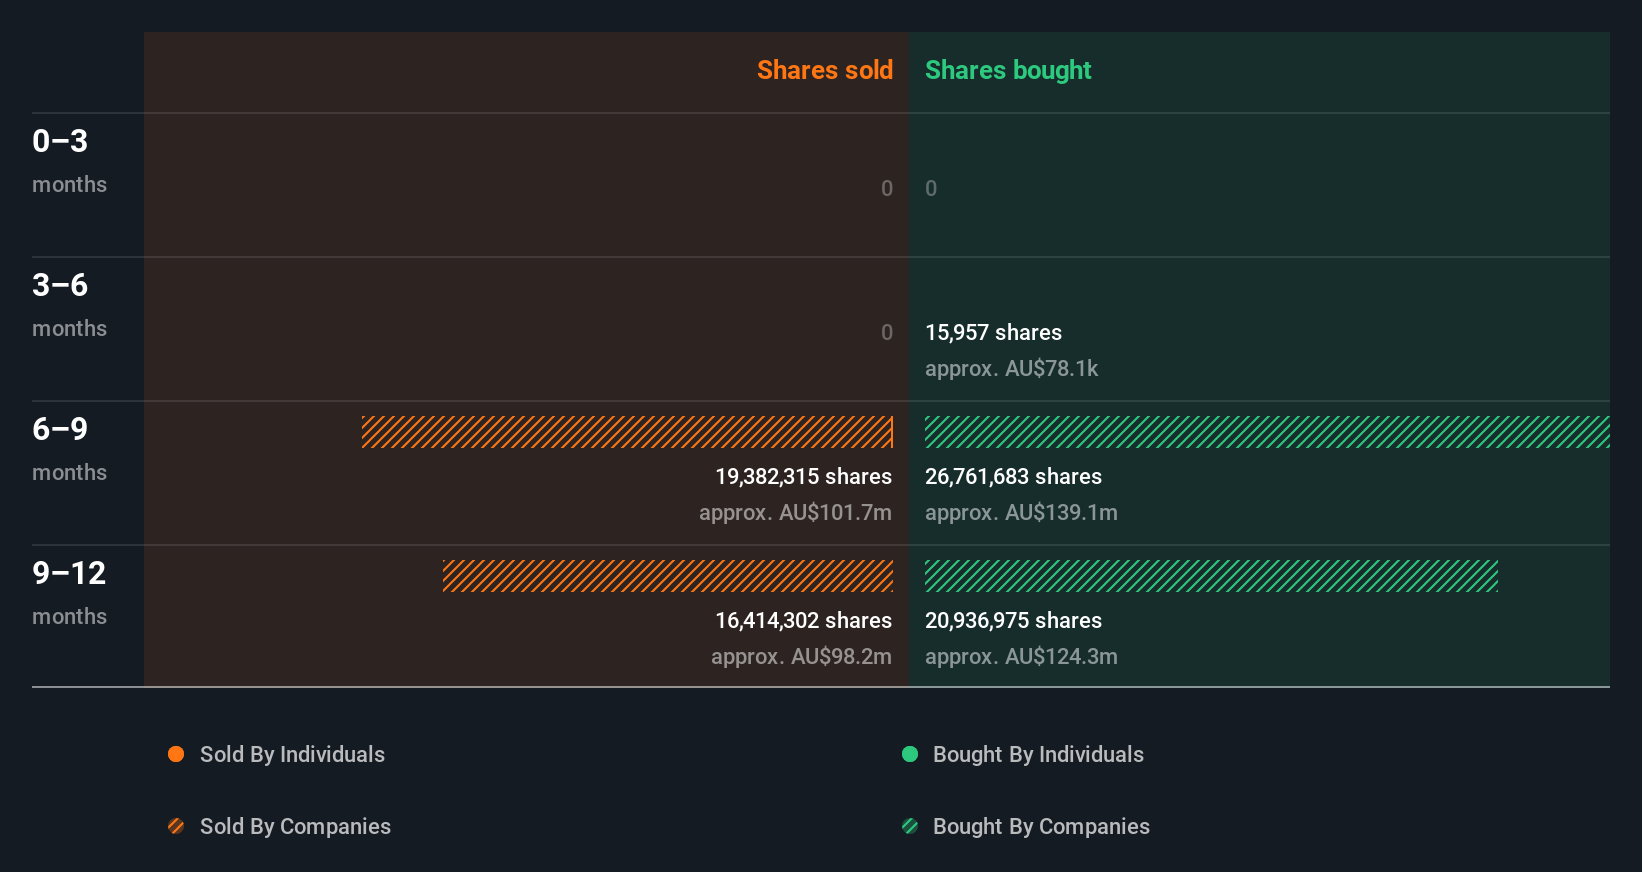1642x872 pixels.
Task: Select the Bought By Individuals legend label
Action: pyautogui.click(x=1038, y=754)
